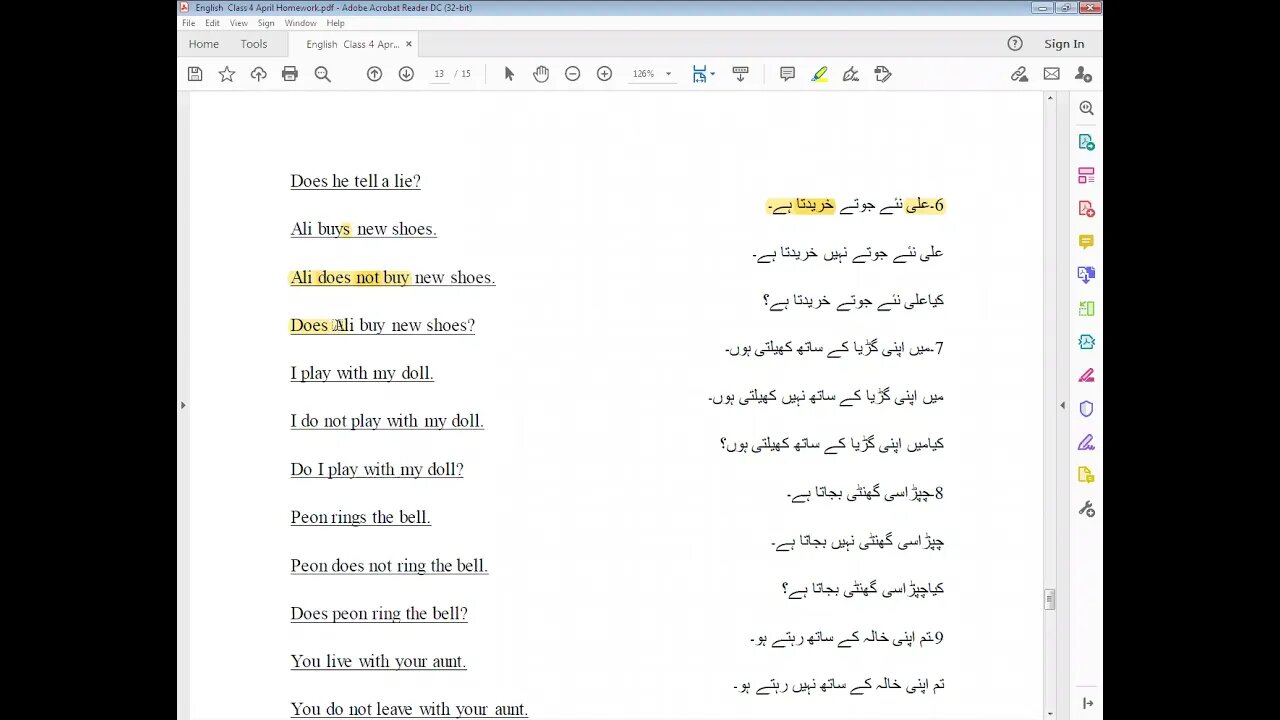Open Combine Files tool in right pane

point(1087,275)
